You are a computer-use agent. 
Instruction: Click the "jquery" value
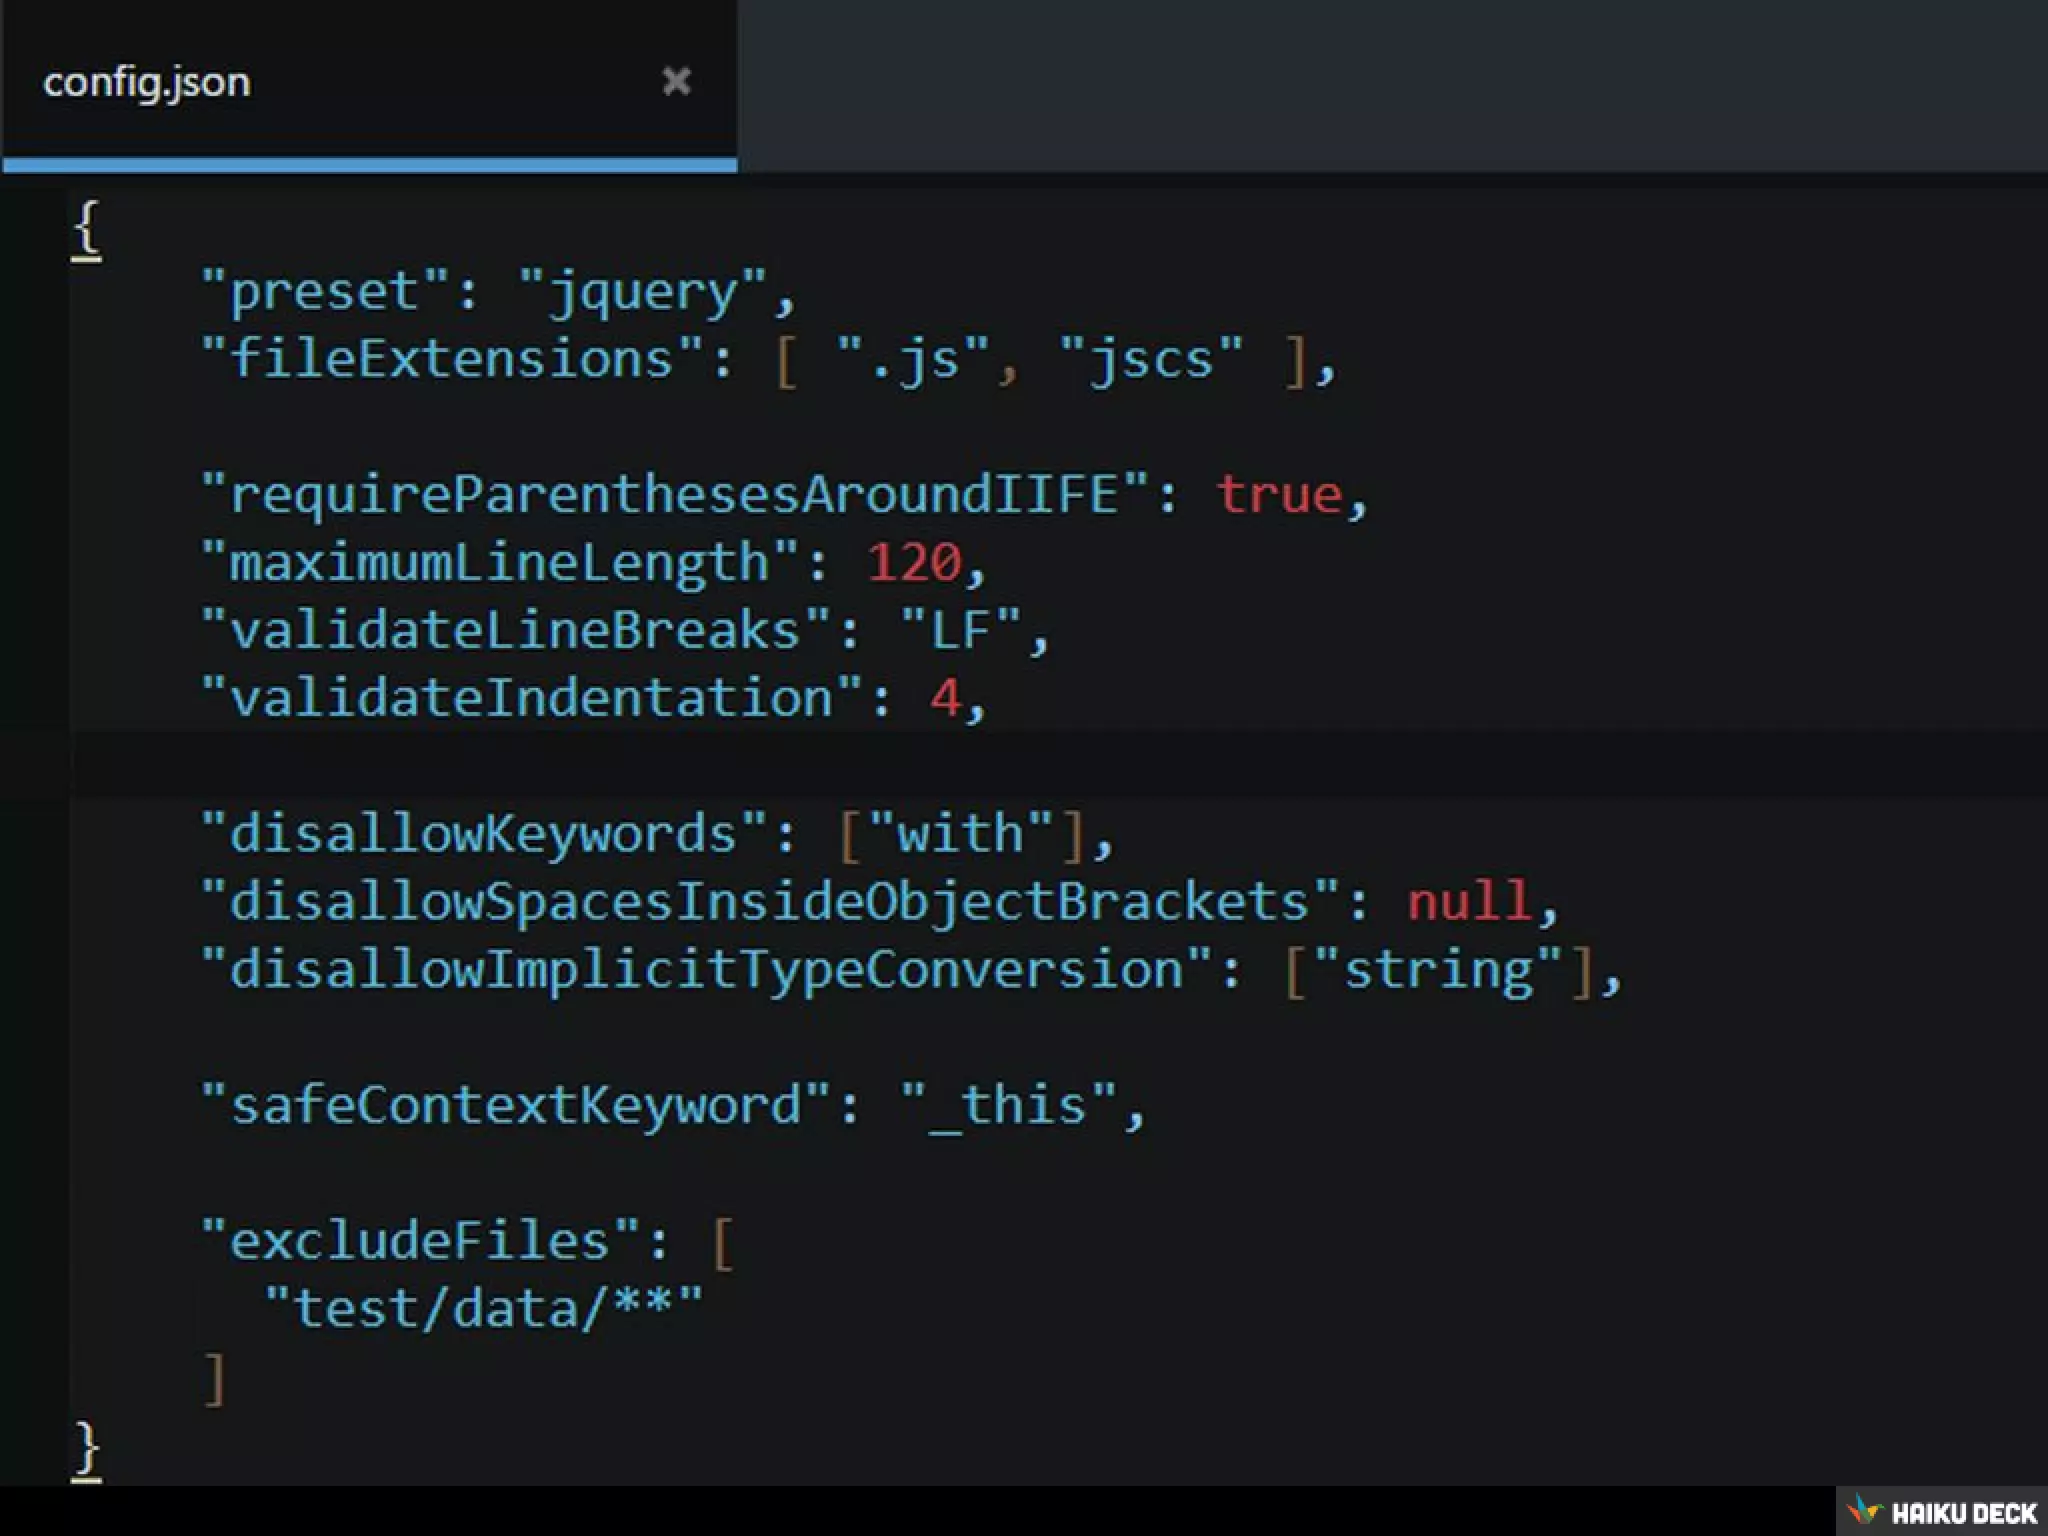pos(642,292)
